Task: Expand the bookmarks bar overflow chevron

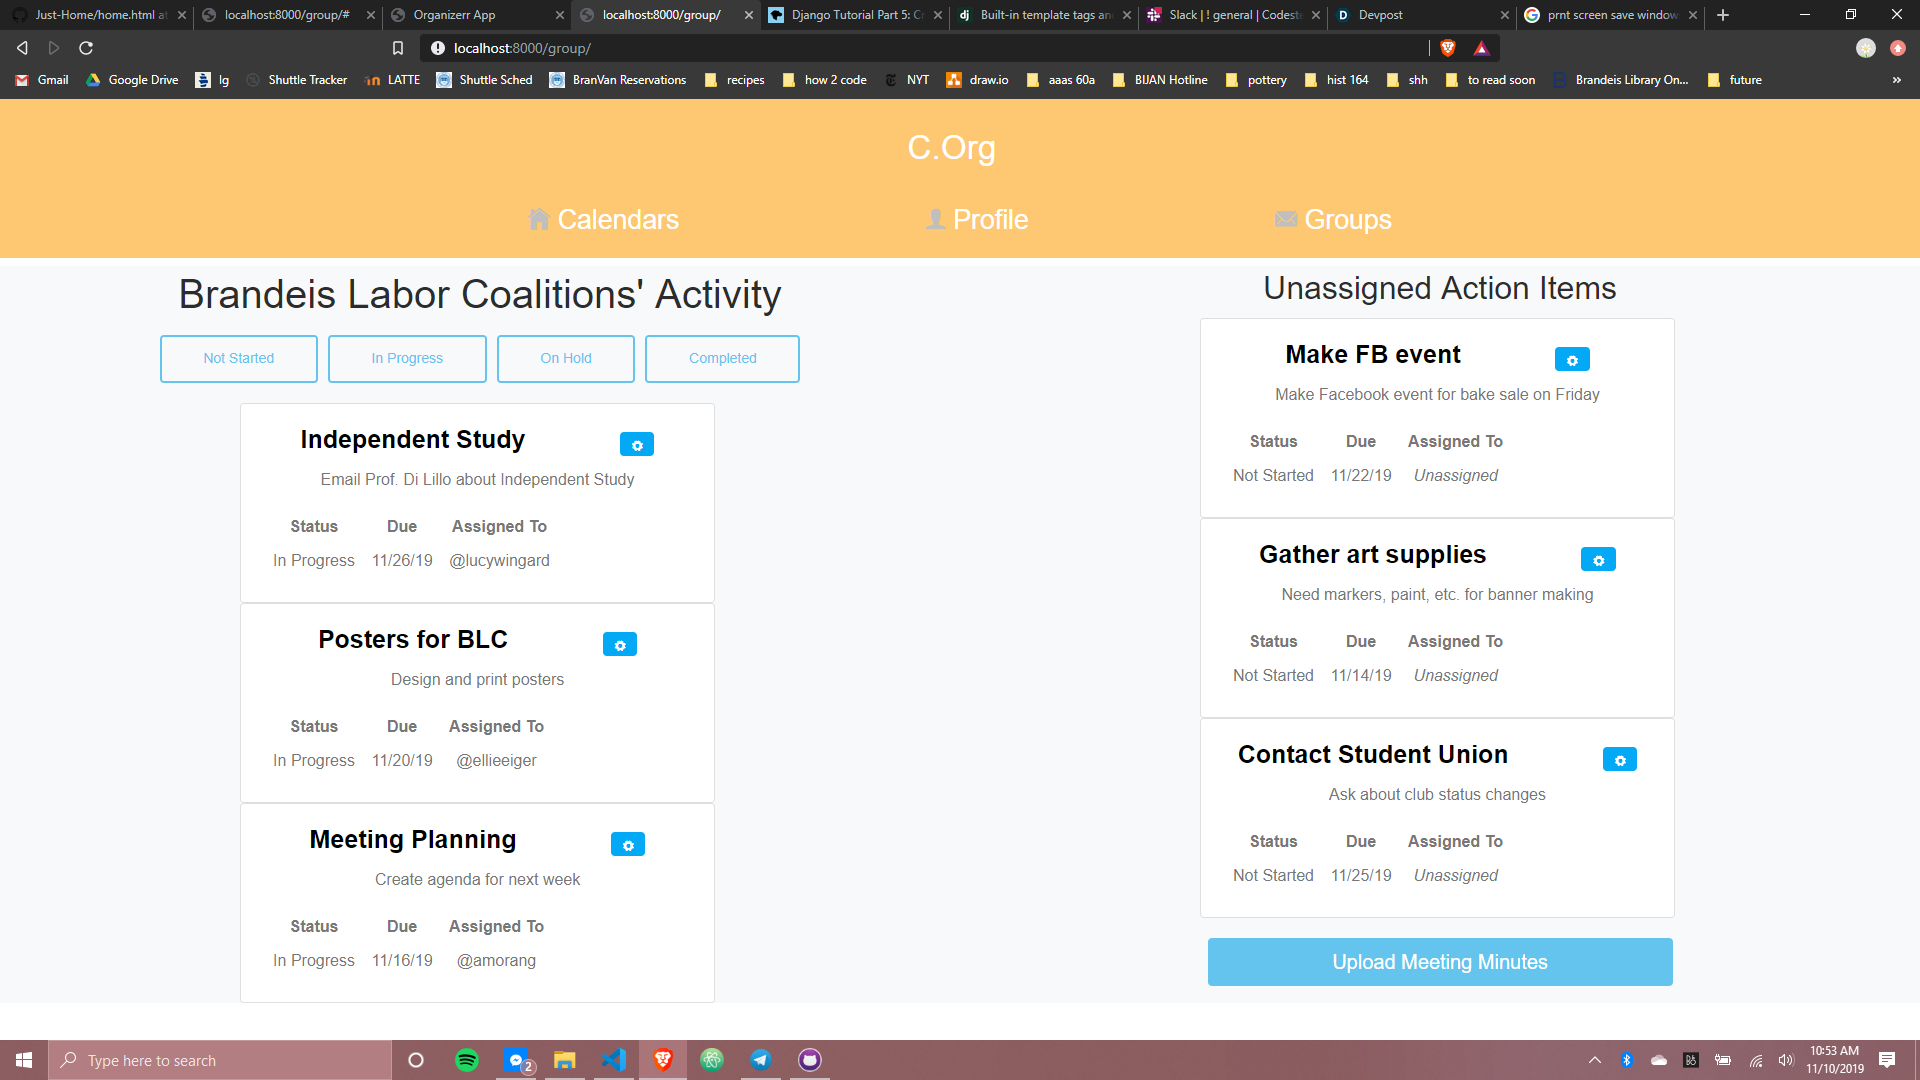Action: pyautogui.click(x=1896, y=80)
